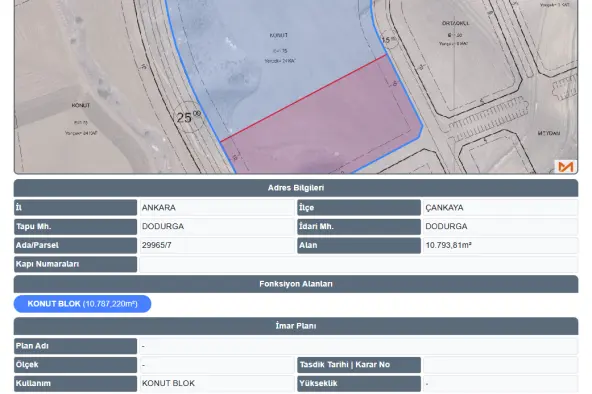Viewport: 592px width, 394px height.
Task: Click the Kullanım KONUT BLOK value cell
Action: [217, 383]
